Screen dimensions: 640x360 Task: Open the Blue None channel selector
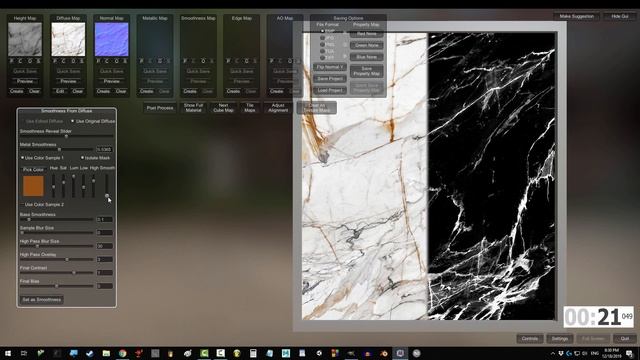tap(367, 57)
